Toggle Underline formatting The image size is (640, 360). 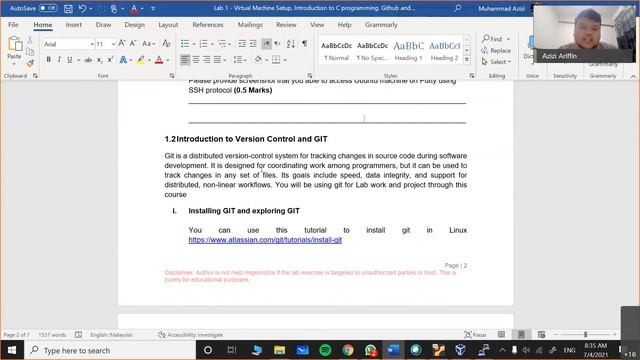click(x=70, y=60)
